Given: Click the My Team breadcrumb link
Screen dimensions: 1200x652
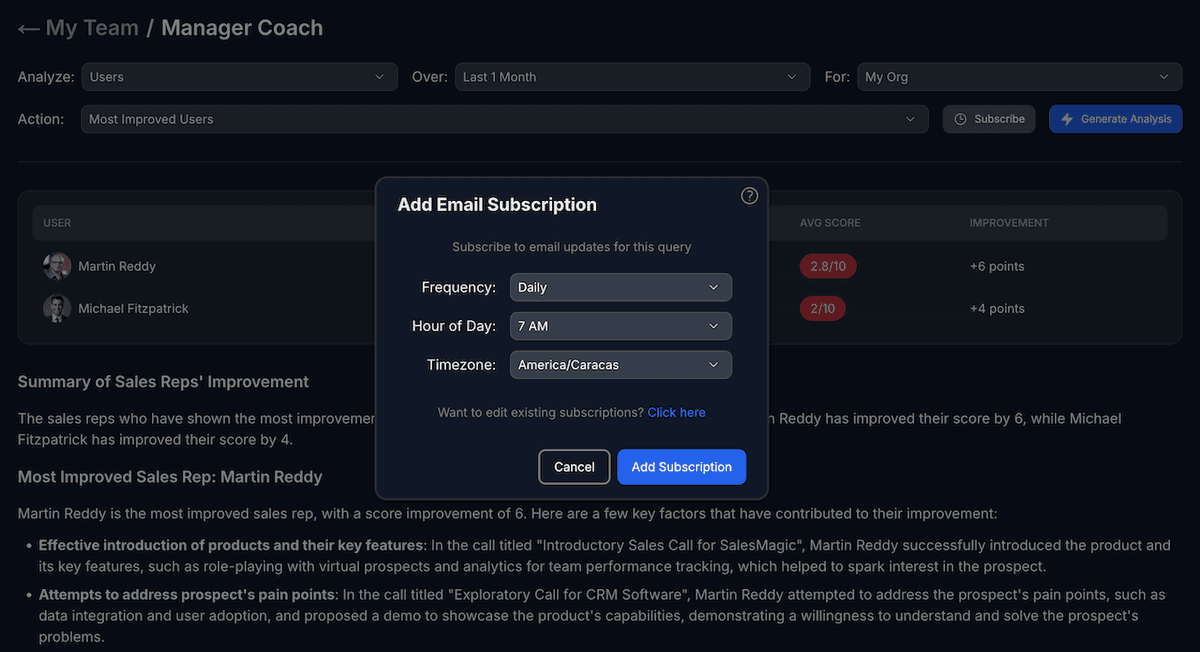Looking at the screenshot, I should pyautogui.click(x=91, y=28).
